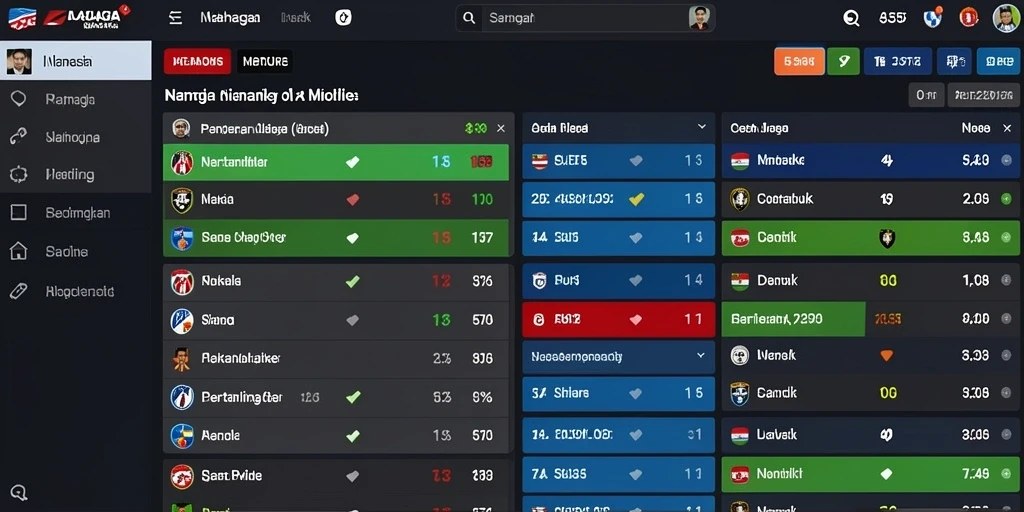The width and height of the screenshot is (1024, 512).
Task: Click the zoom icon at sidebar bottom
Action: pos(19,492)
